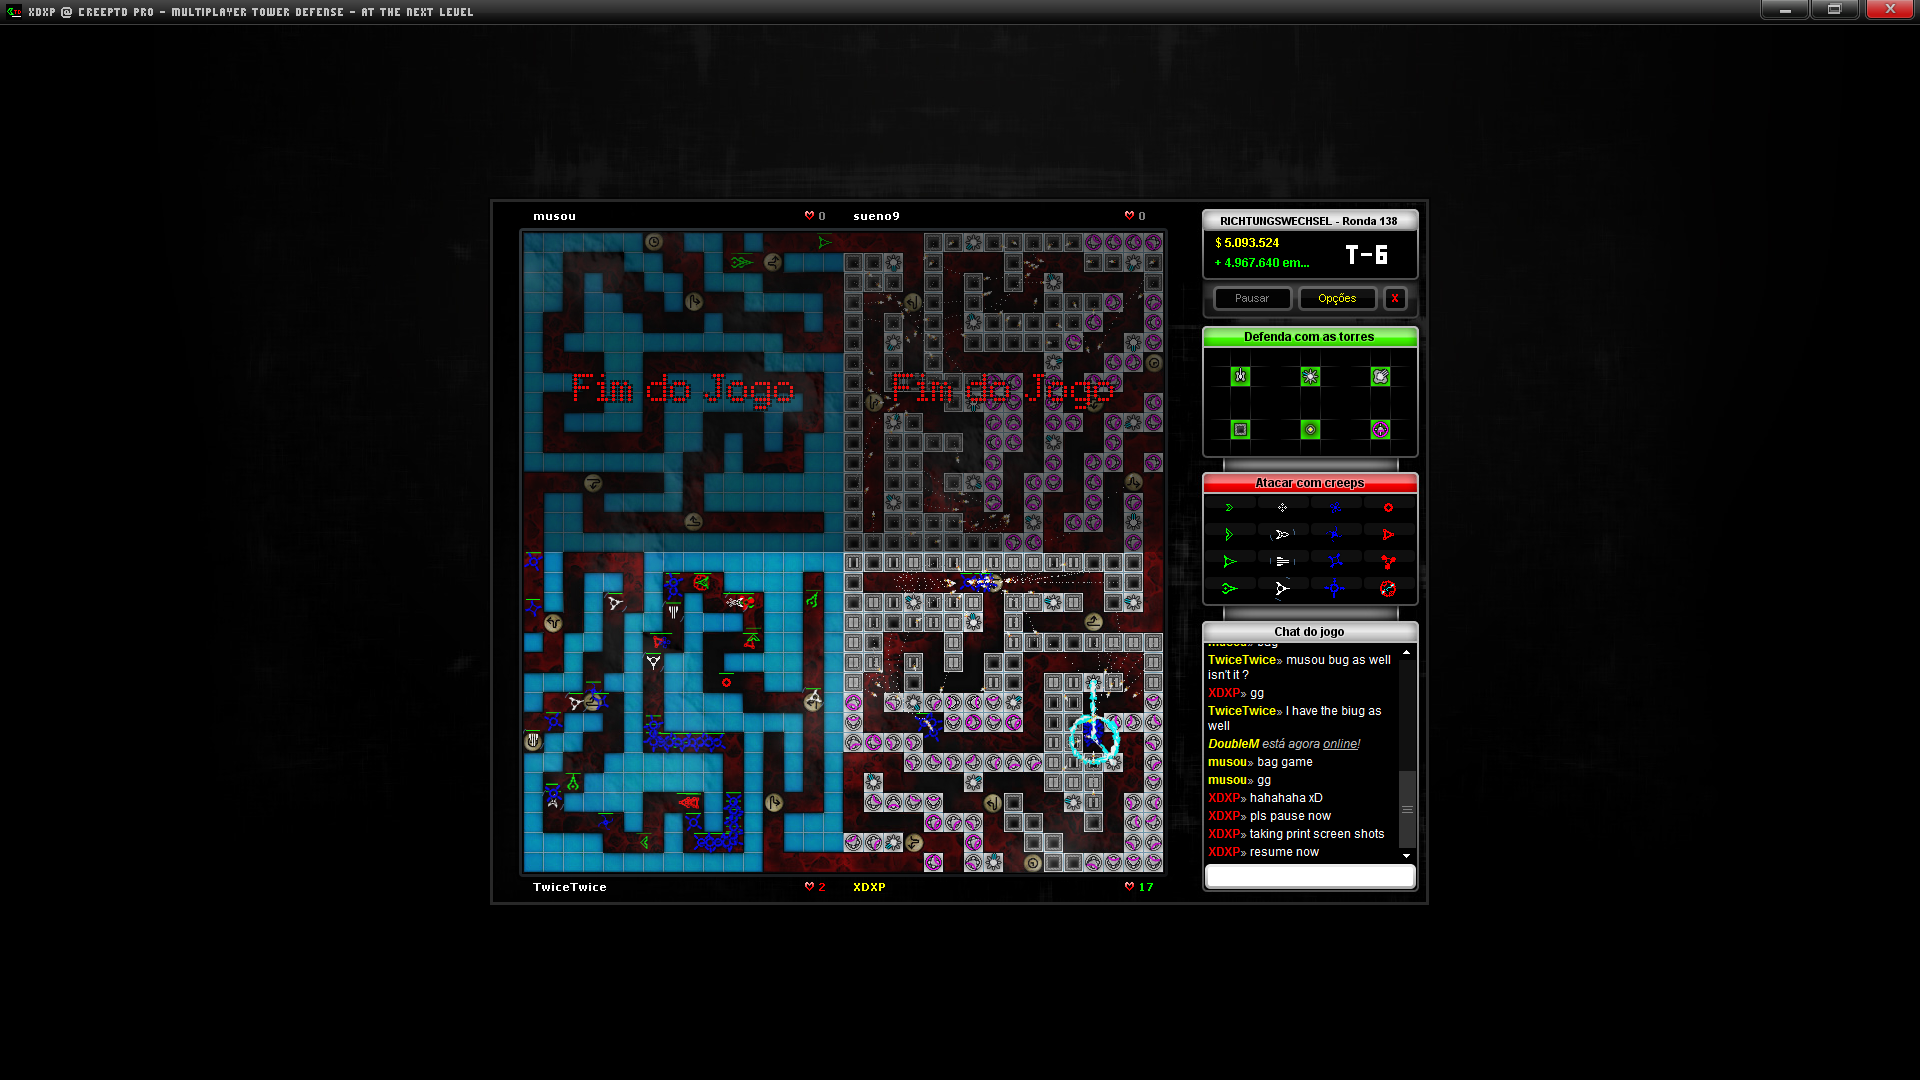Click the red X quit button
Image resolution: width=1920 pixels, height=1080 pixels.
(1395, 298)
